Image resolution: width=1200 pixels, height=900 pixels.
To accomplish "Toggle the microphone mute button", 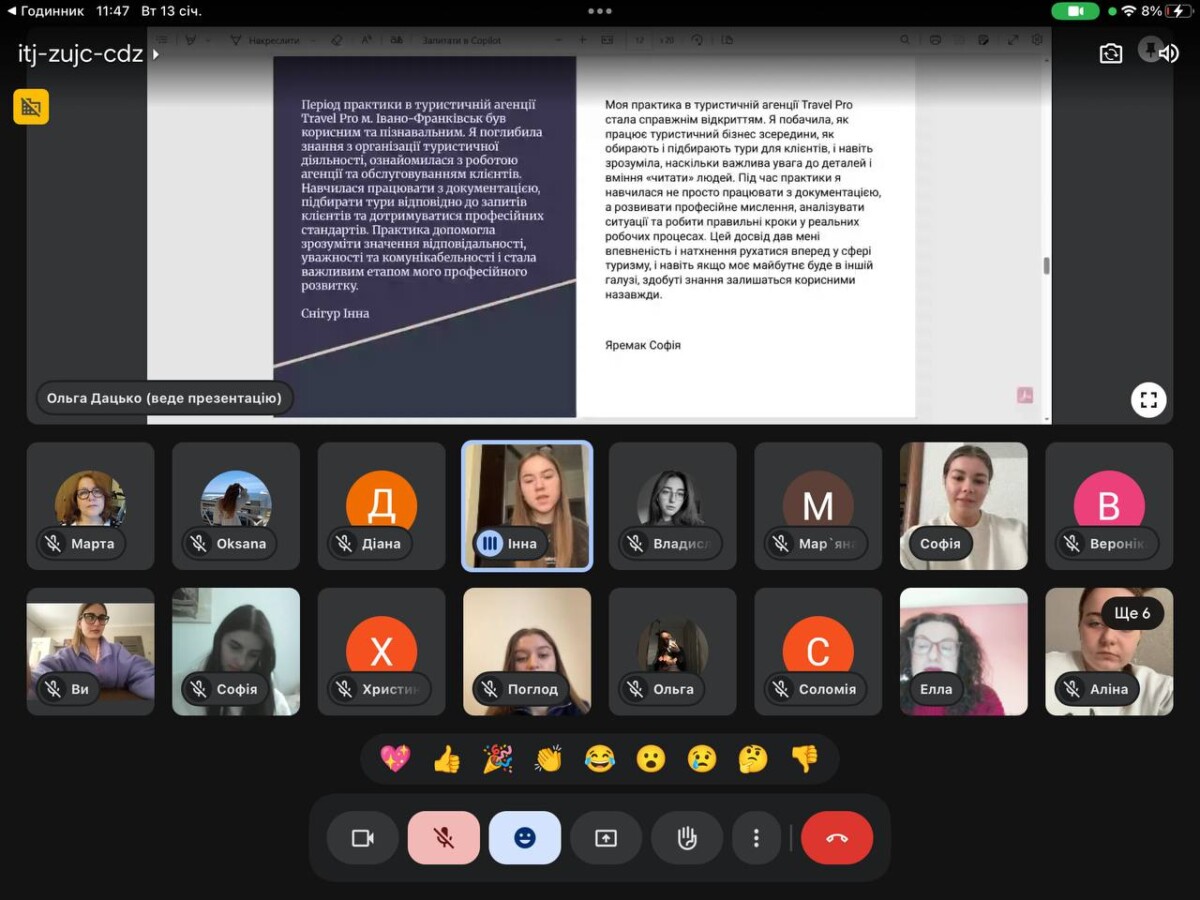I will coord(444,838).
